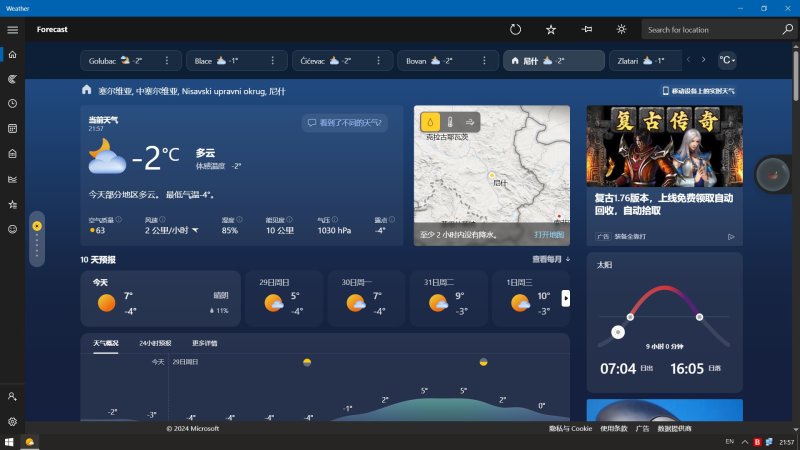
Task: Open the settings gear in sidebar
Action: coord(13,421)
